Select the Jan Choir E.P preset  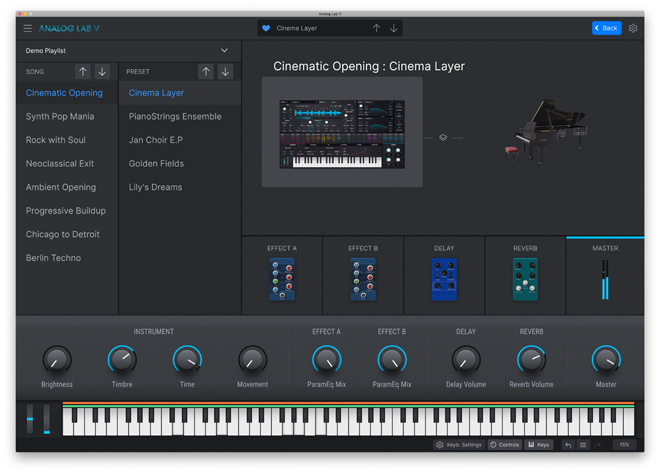(180, 140)
